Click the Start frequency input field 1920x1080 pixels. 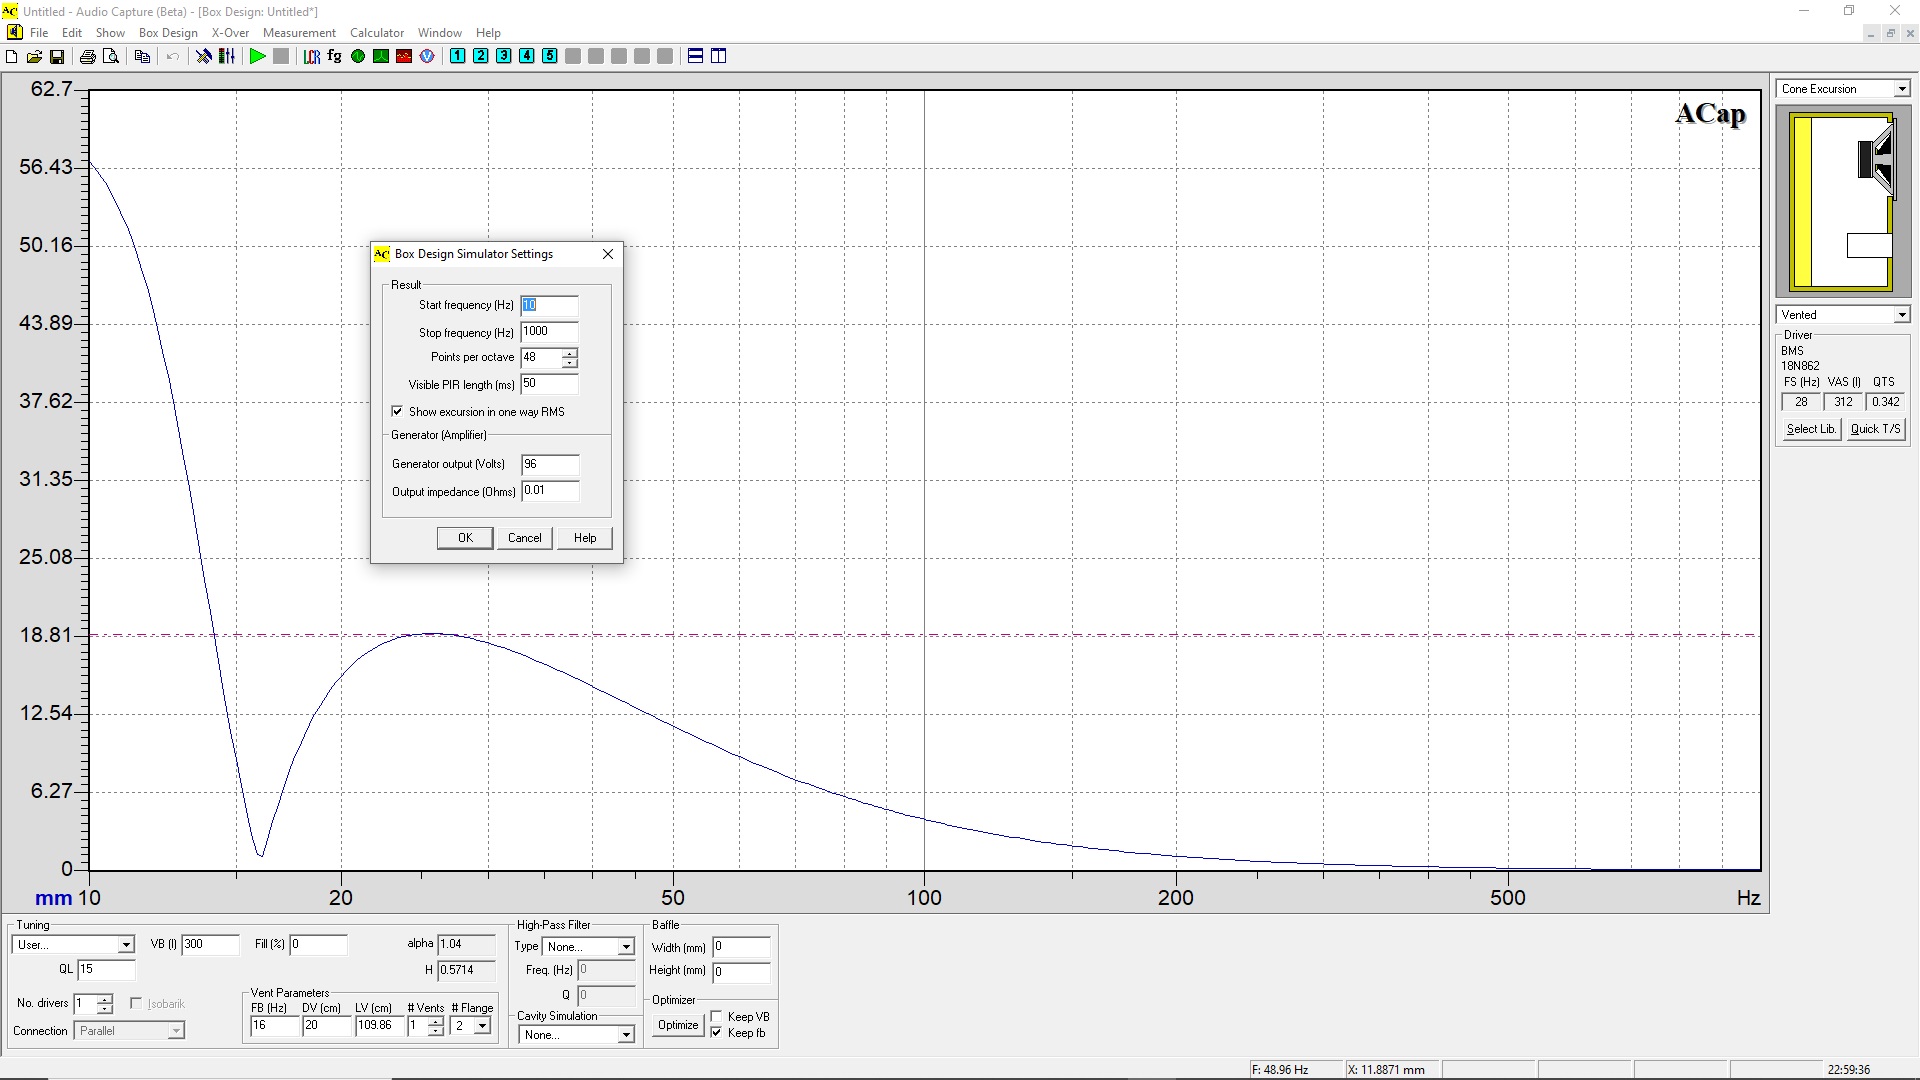(549, 305)
